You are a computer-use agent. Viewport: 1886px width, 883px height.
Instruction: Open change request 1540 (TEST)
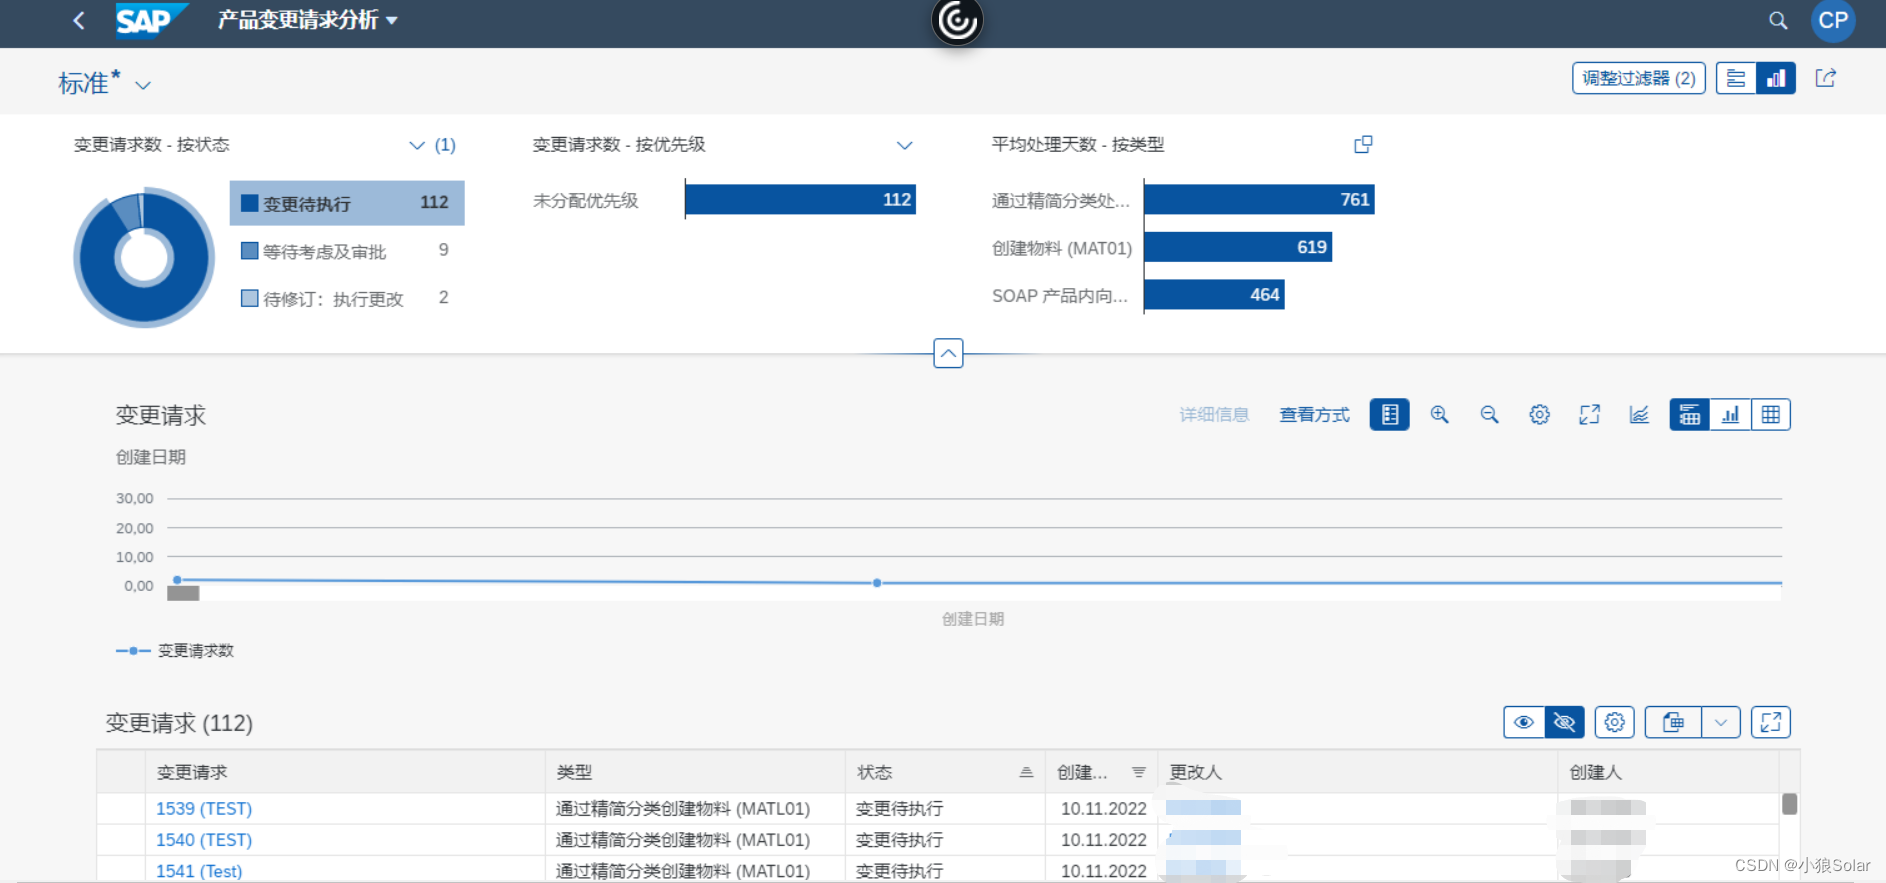[x=204, y=840]
